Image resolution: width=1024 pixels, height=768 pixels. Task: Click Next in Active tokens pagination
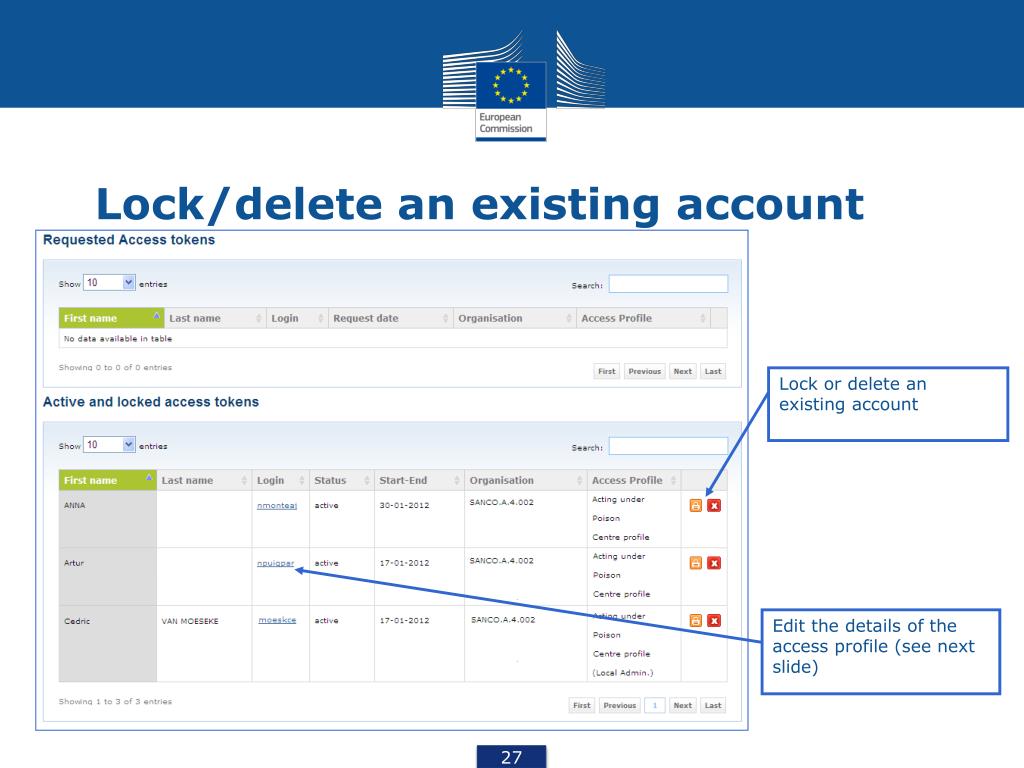(x=682, y=705)
